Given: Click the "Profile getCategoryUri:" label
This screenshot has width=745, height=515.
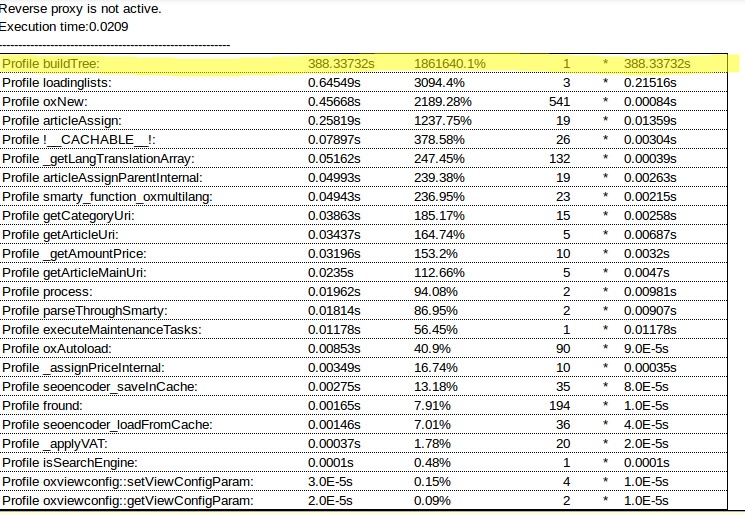Looking at the screenshot, I should click(x=68, y=216).
